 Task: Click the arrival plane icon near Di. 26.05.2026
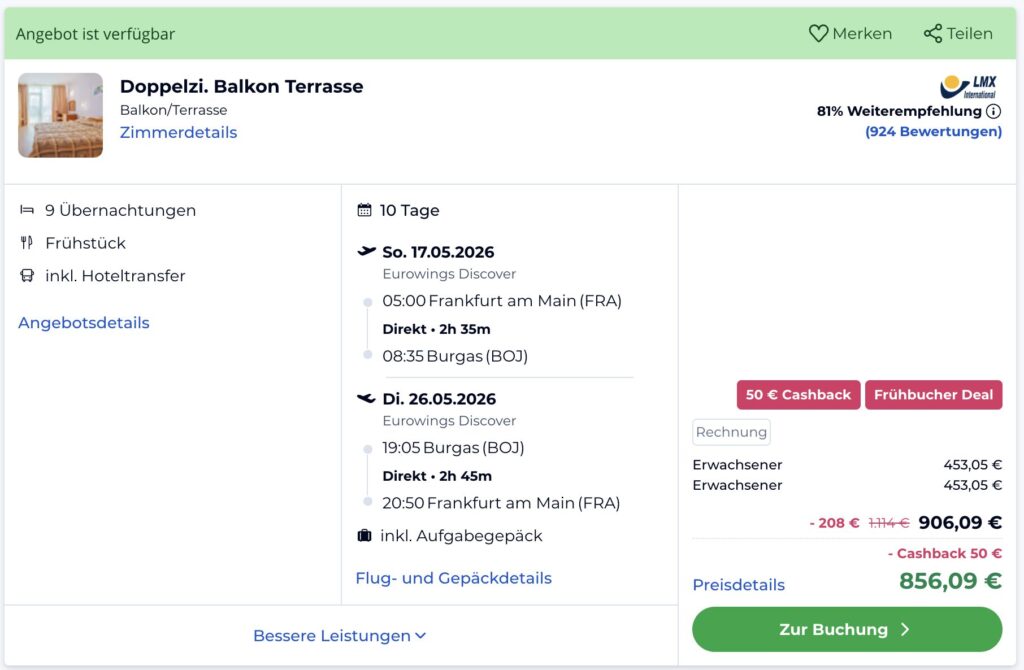(x=366, y=398)
